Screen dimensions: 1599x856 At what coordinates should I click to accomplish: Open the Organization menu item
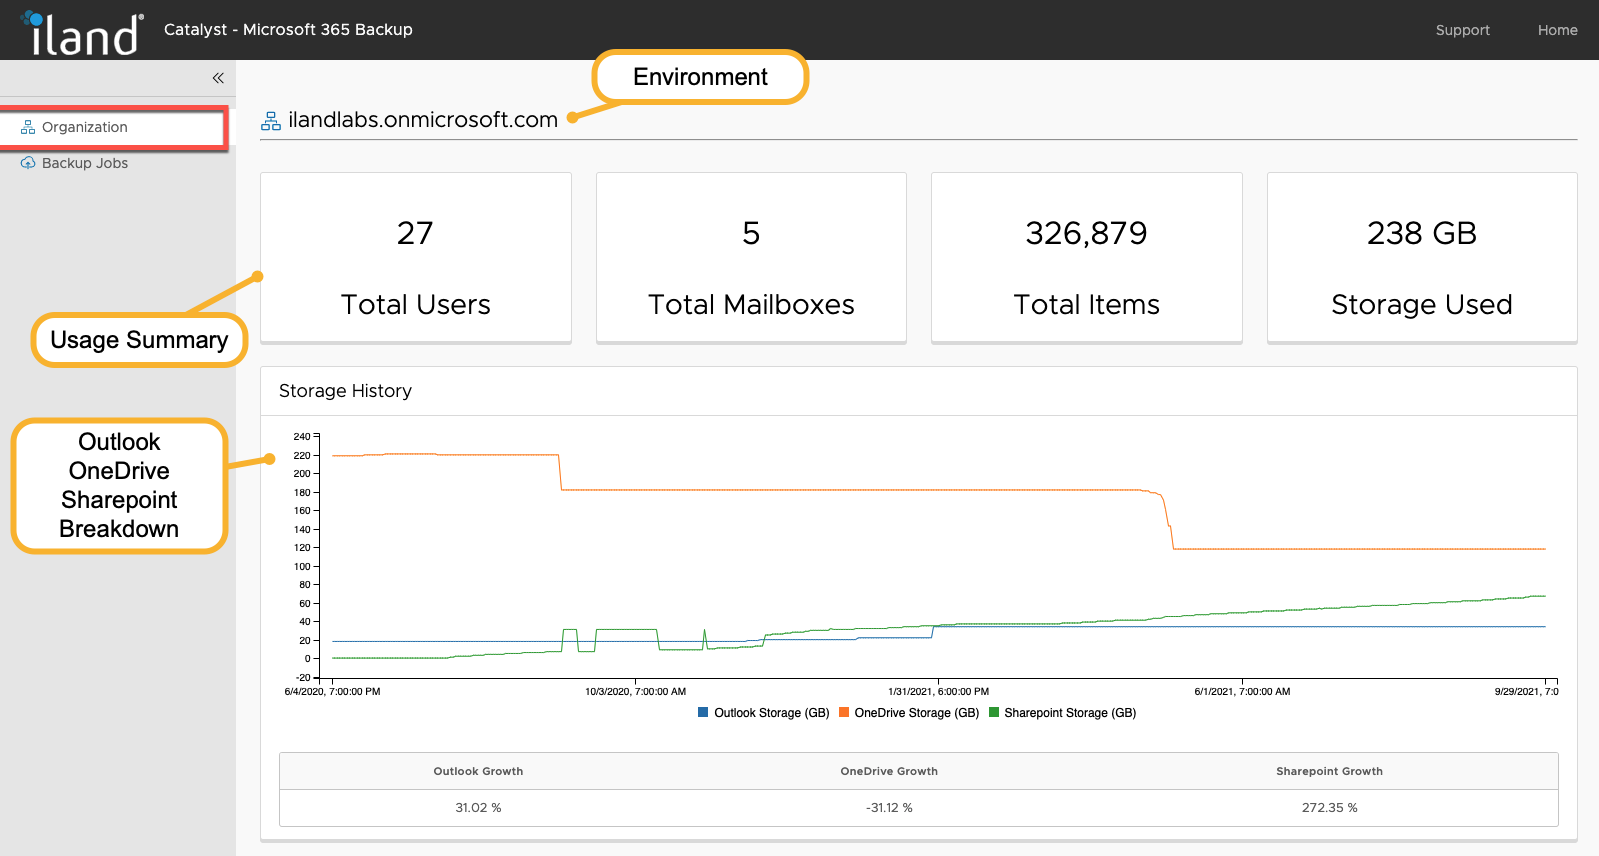(x=85, y=127)
